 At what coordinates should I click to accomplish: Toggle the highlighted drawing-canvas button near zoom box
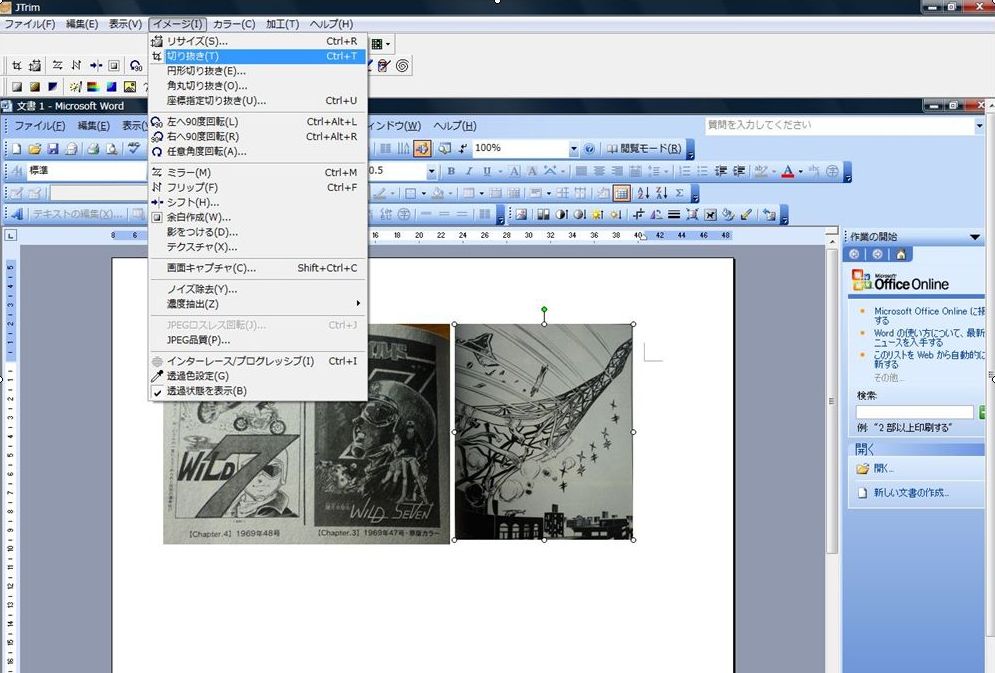click(421, 149)
